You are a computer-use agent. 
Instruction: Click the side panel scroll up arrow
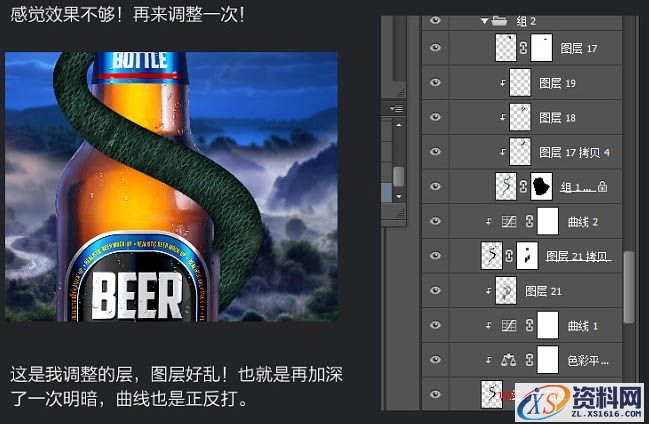(399, 124)
